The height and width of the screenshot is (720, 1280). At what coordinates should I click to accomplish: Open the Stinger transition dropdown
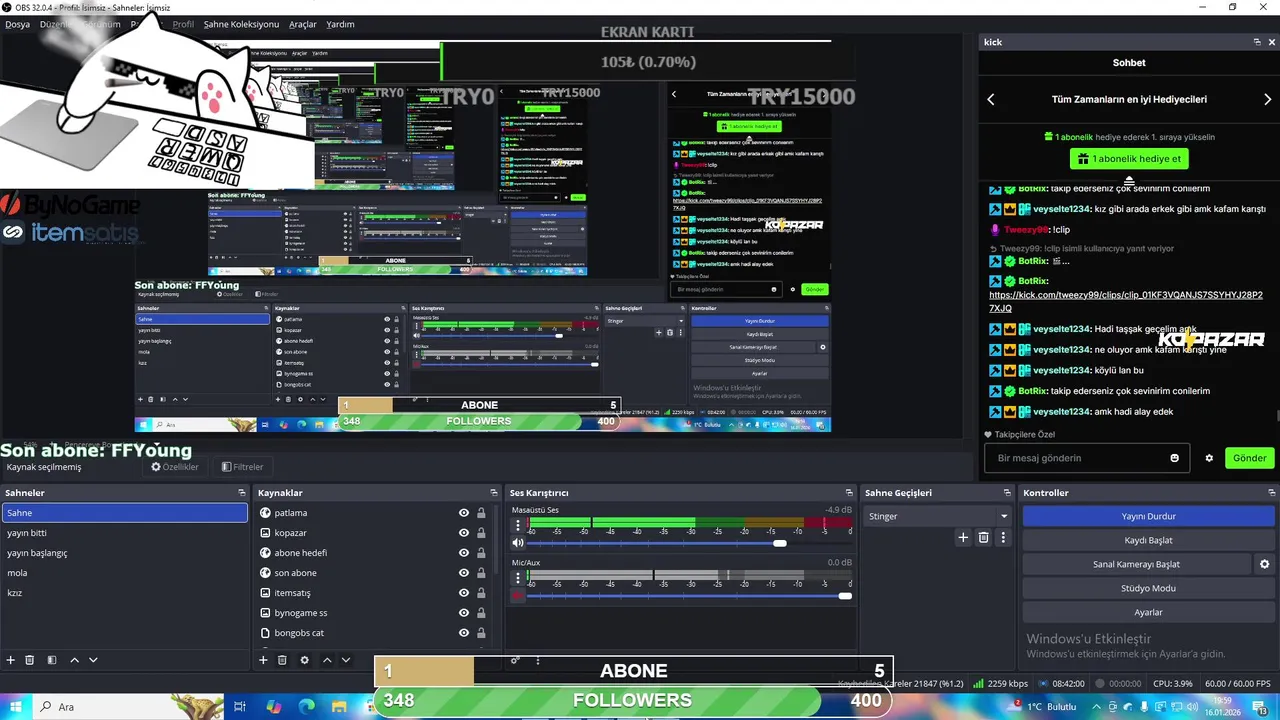point(938,516)
